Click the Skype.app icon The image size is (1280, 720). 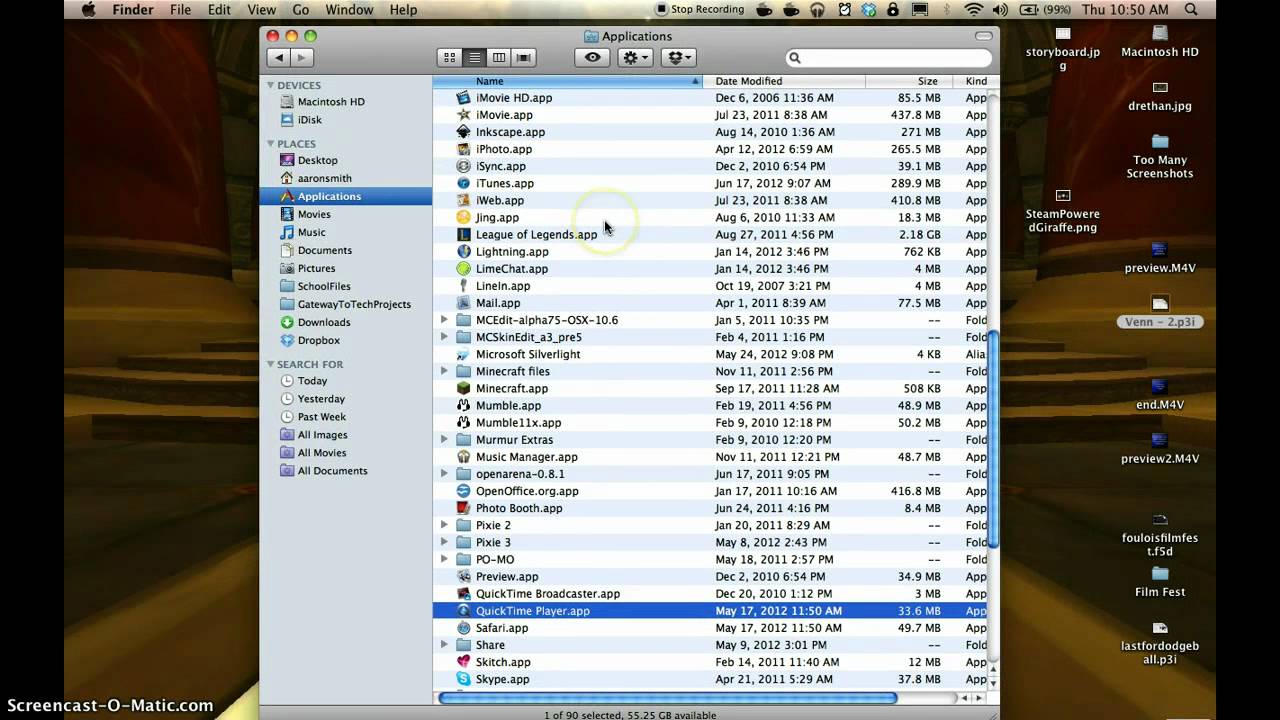pyautogui.click(x=463, y=679)
